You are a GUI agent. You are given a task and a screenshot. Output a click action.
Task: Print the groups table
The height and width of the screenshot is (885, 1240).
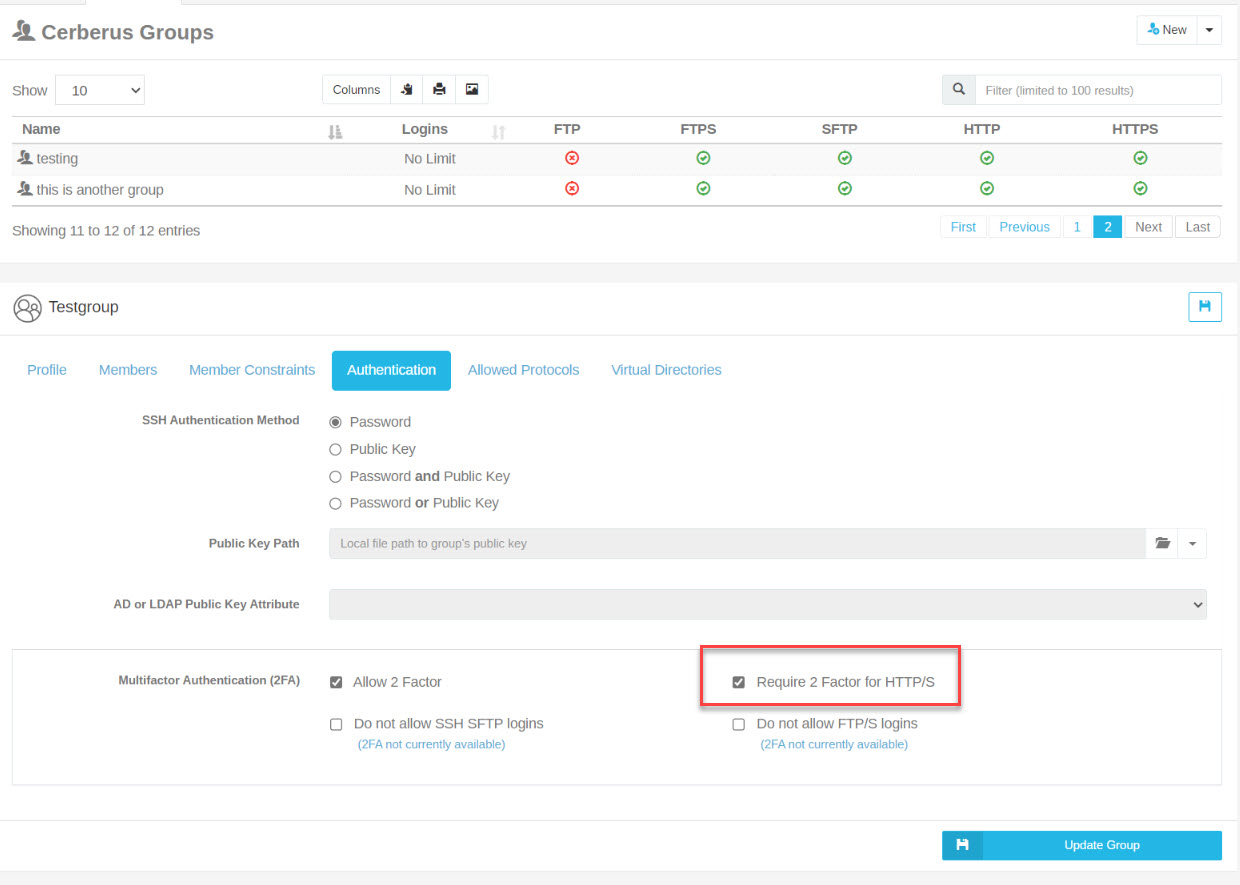[x=439, y=89]
